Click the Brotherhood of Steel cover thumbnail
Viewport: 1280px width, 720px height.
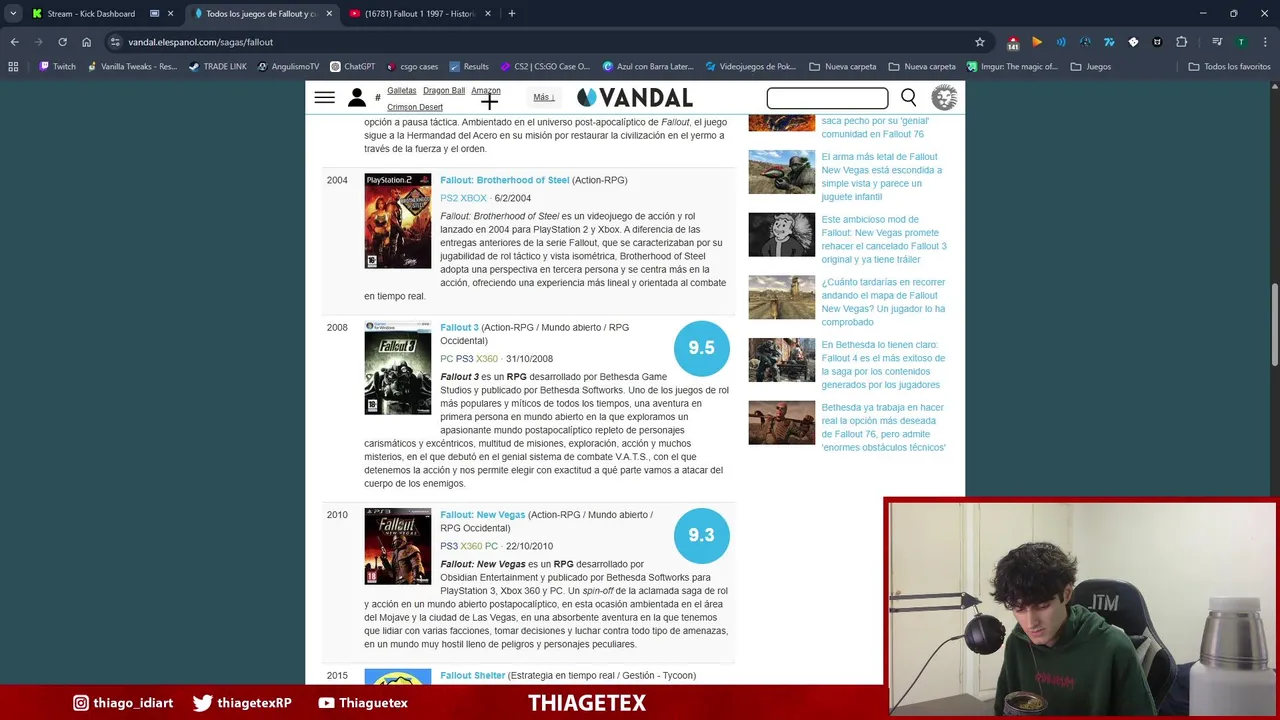(398, 221)
